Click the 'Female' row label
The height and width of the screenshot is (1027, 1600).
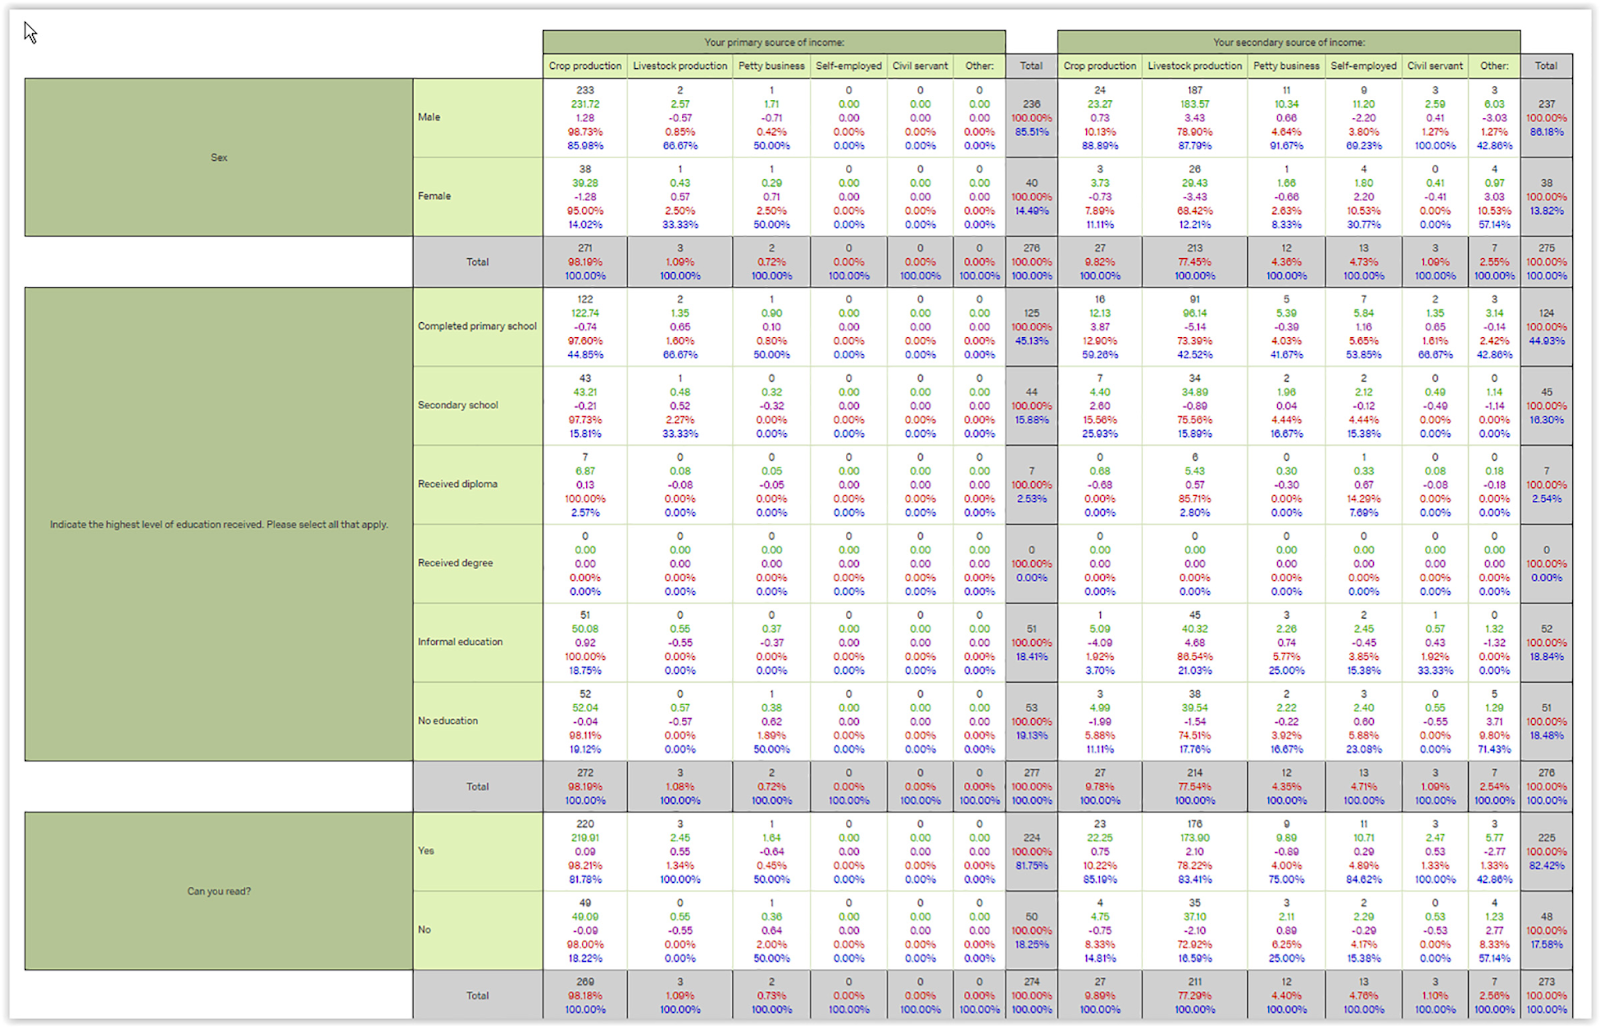[478, 196]
